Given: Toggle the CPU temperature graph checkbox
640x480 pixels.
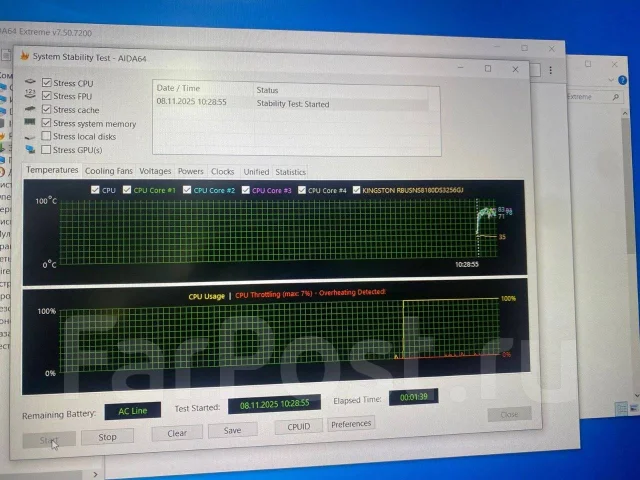Looking at the screenshot, I should 95,190.
